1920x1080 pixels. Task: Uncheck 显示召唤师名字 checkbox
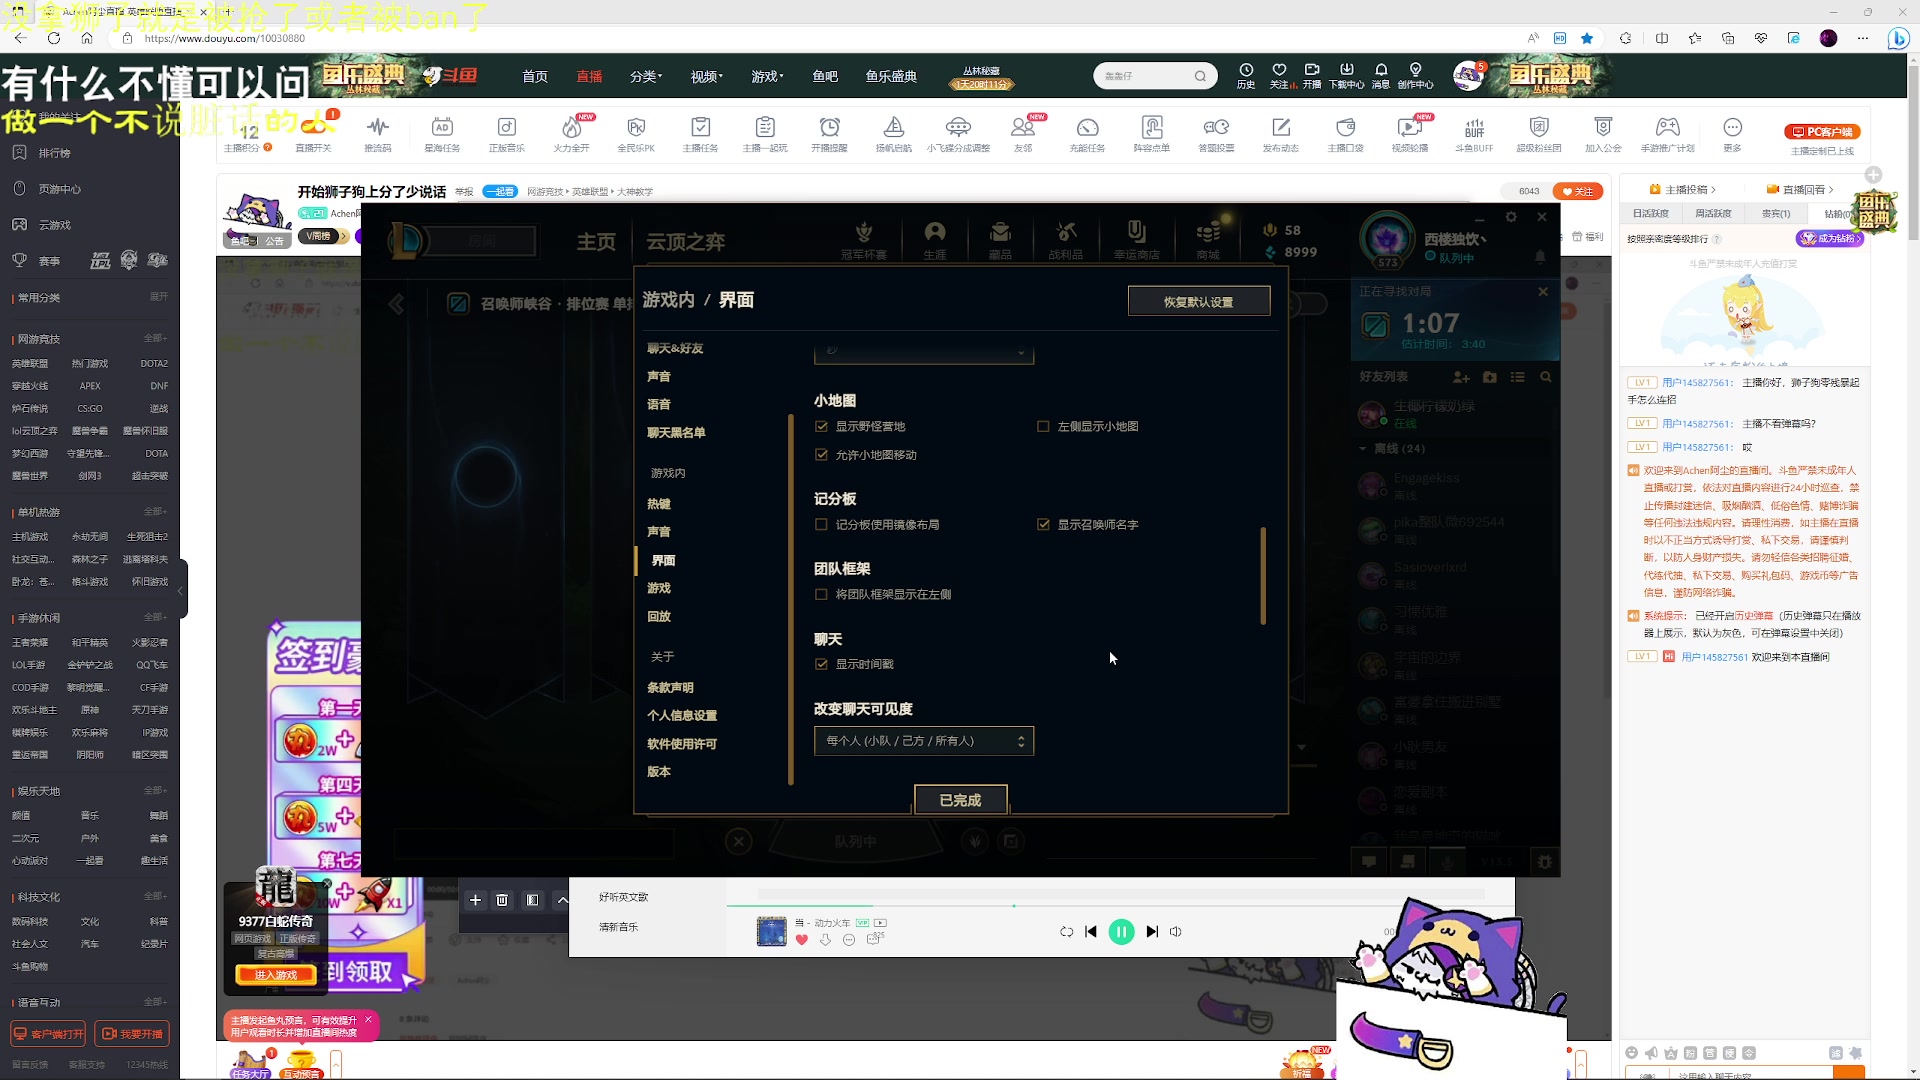coord(1043,524)
